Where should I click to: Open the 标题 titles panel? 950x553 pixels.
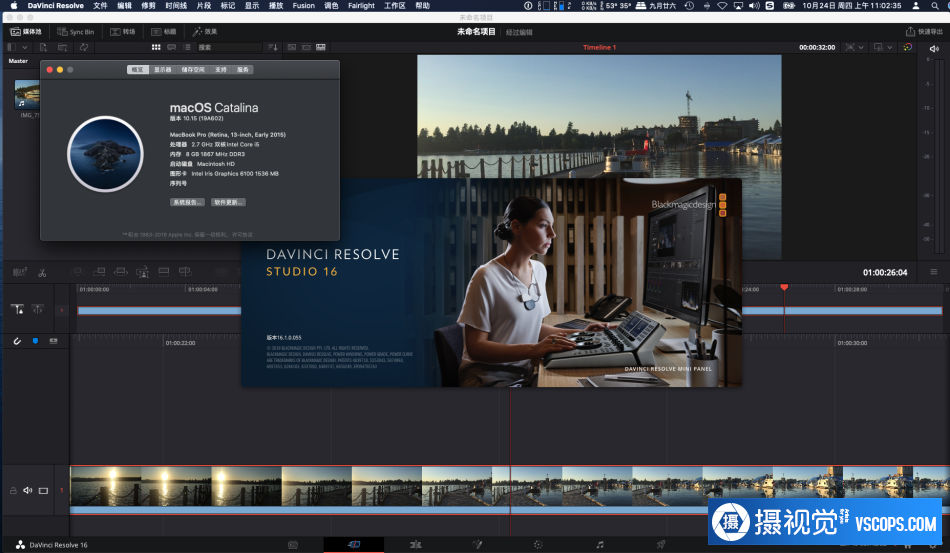coord(164,31)
